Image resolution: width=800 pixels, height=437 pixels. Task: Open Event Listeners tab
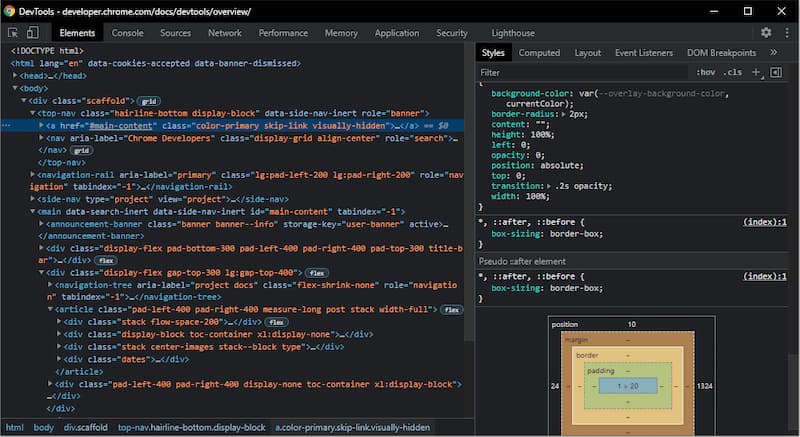pyautogui.click(x=643, y=53)
